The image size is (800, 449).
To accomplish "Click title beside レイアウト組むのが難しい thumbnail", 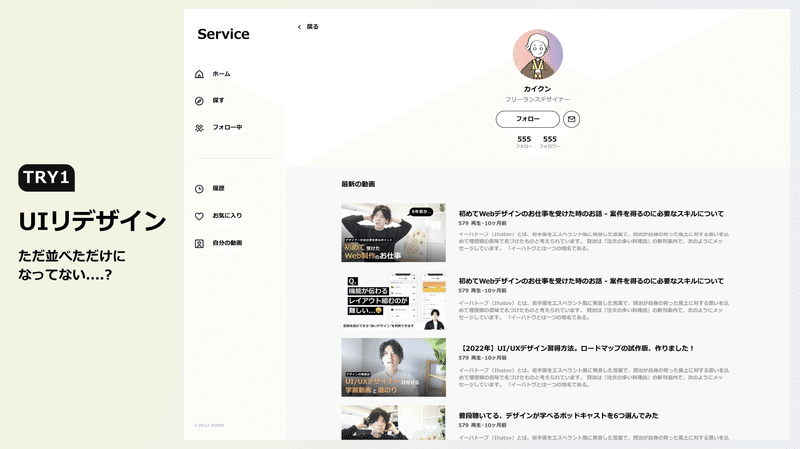I will coord(591,281).
